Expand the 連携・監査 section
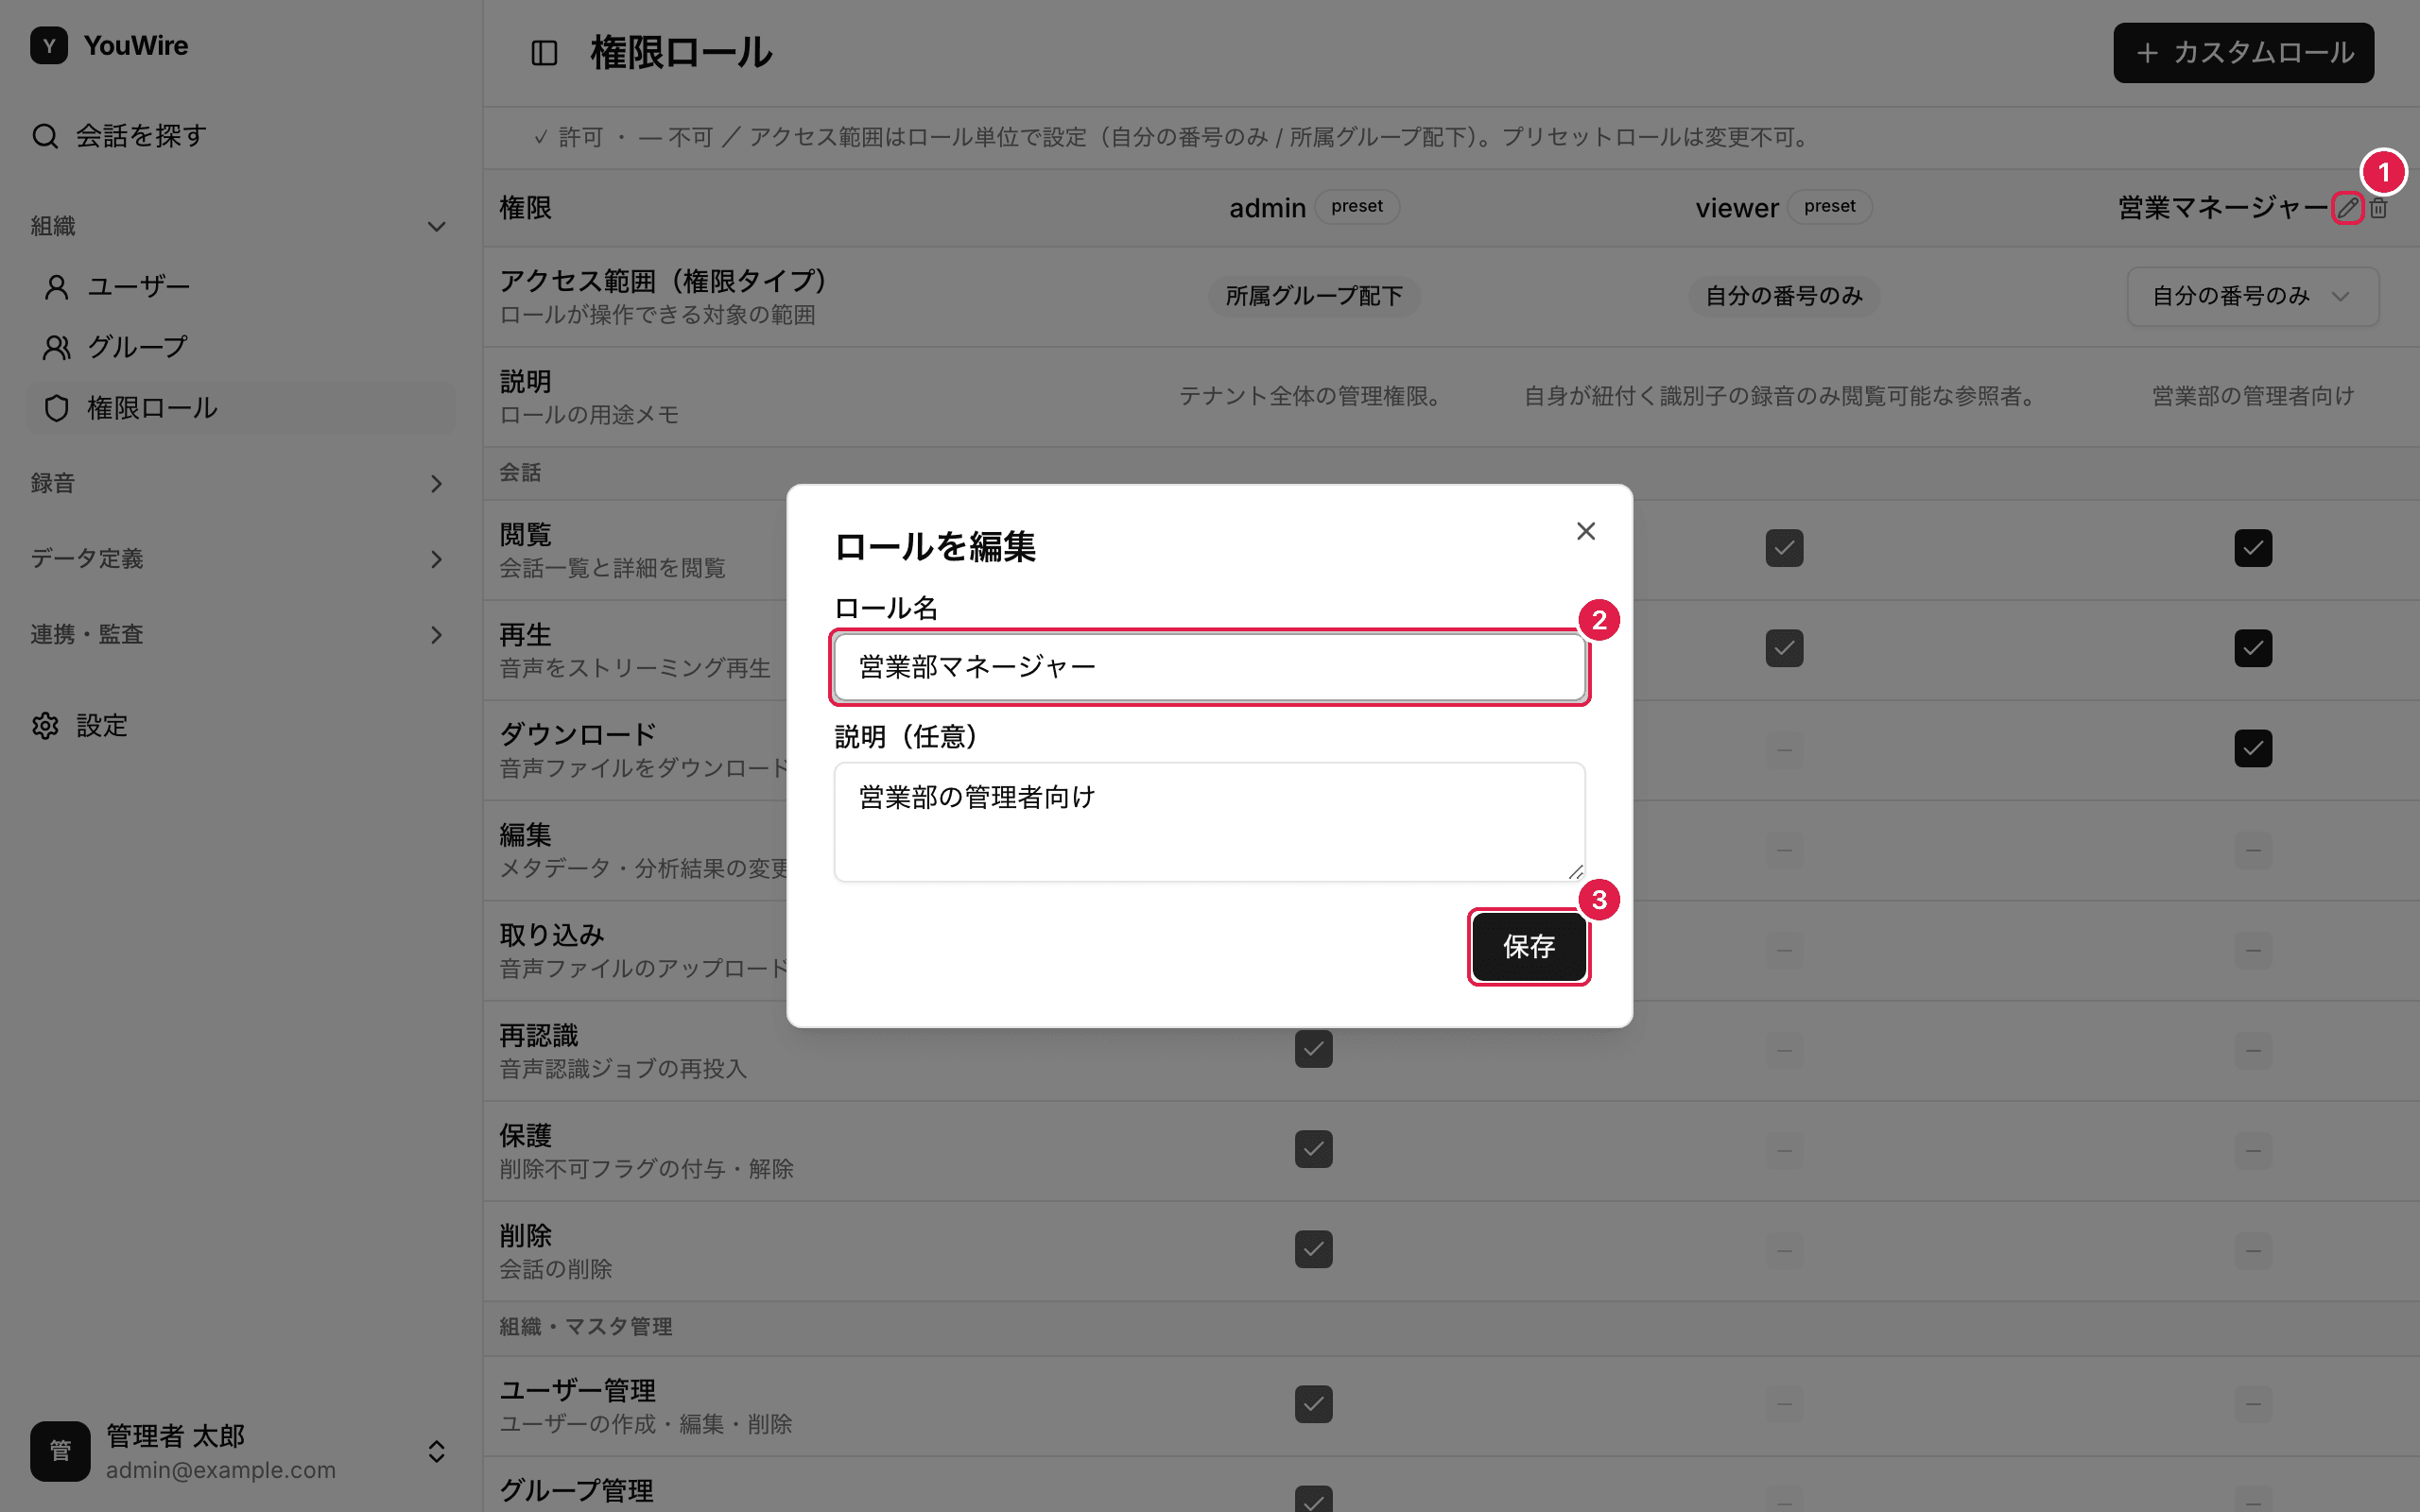Screen dimensions: 2420x1512 click(x=436, y=635)
